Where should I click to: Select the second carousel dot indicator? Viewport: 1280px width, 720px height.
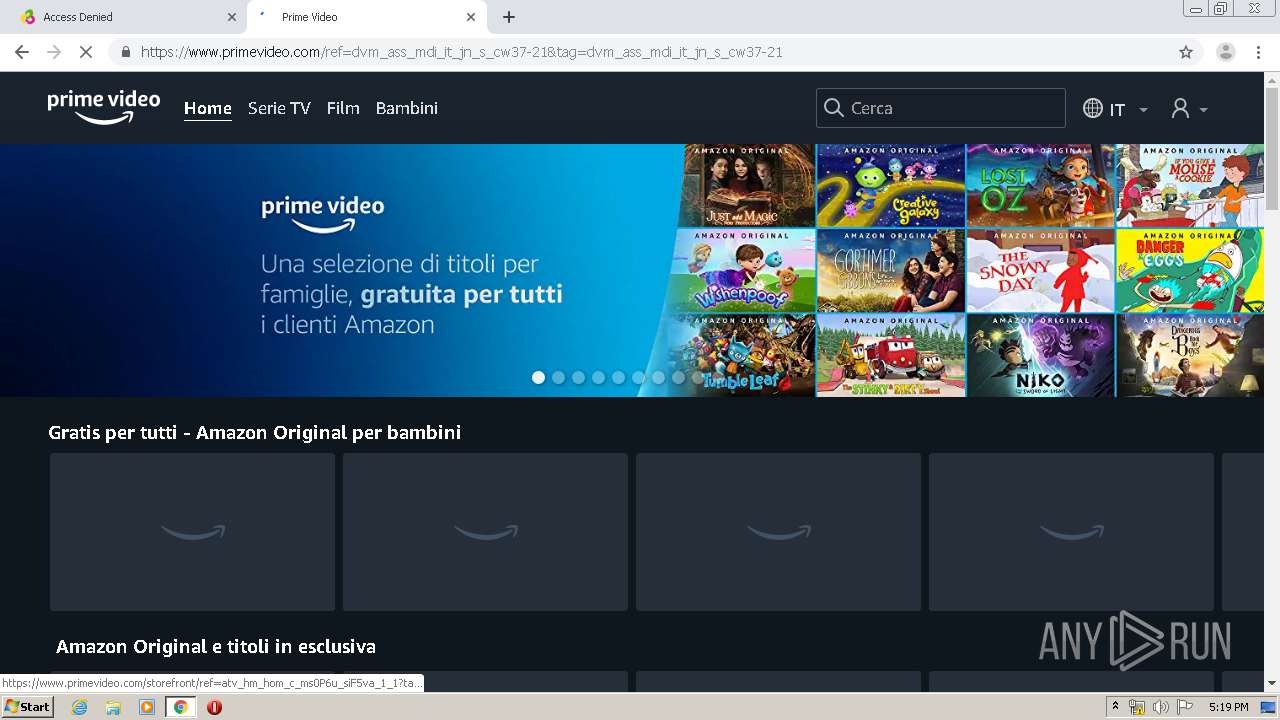coord(559,377)
